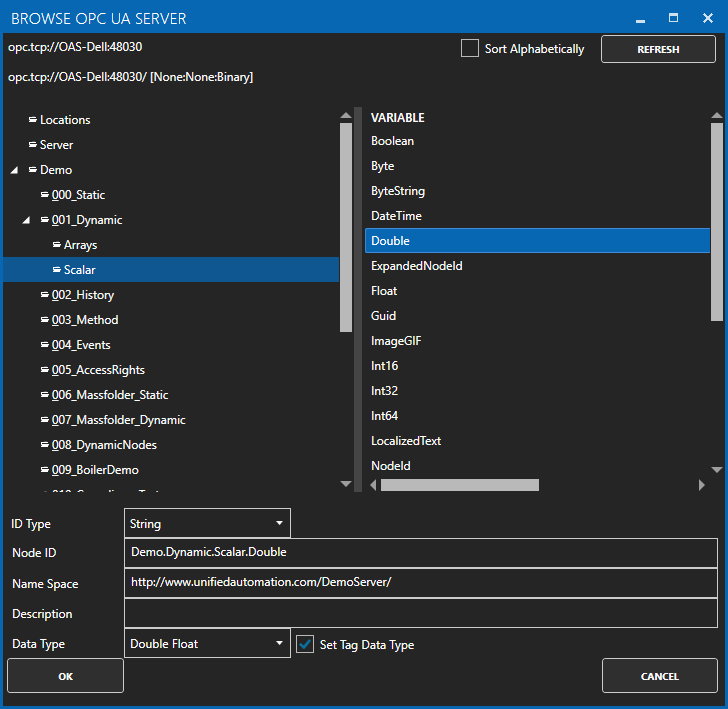
Task: Click the folder icon next to Locations
Action: [33, 120]
